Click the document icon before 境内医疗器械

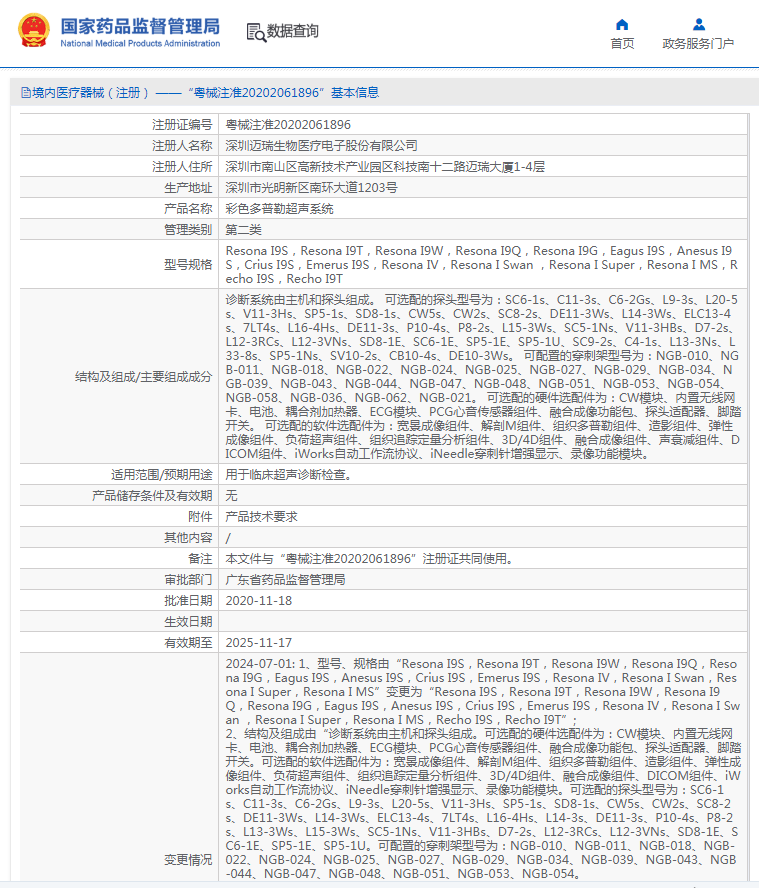(x=26, y=92)
